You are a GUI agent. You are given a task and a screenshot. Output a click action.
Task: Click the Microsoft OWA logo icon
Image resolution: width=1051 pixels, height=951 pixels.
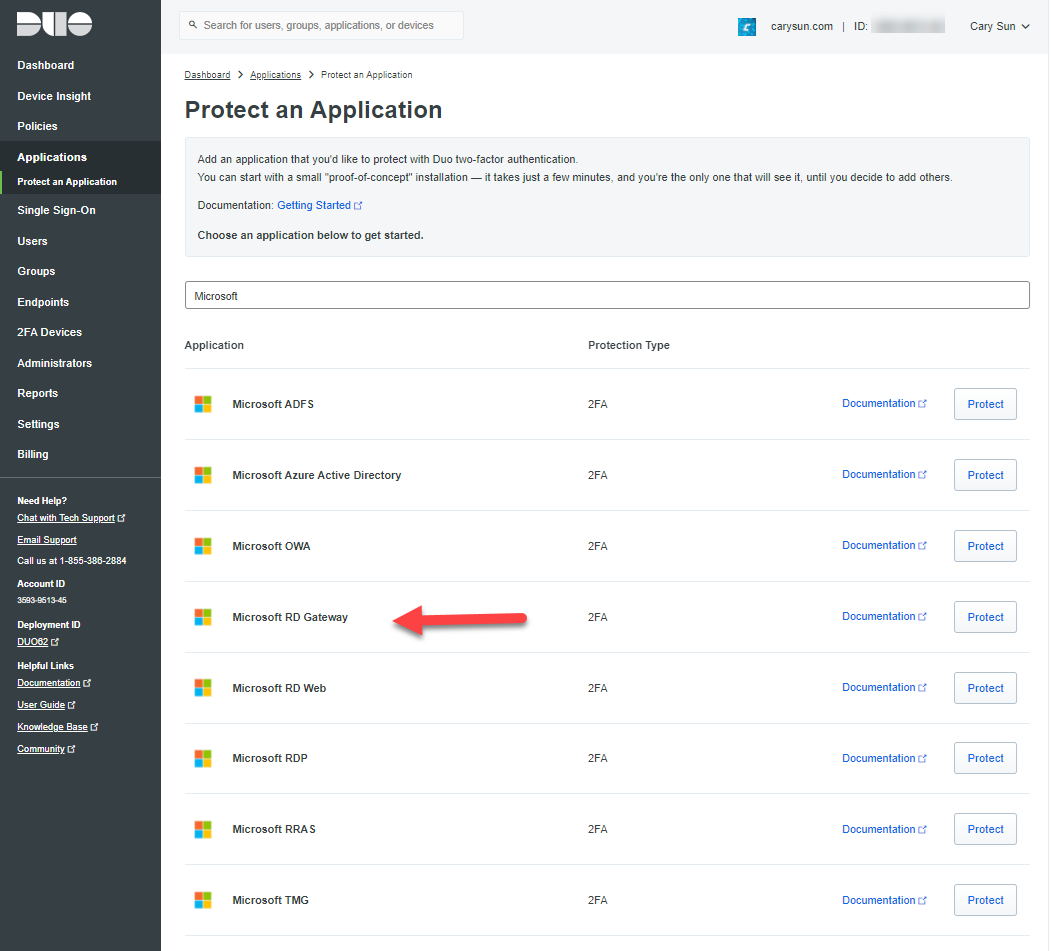203,546
